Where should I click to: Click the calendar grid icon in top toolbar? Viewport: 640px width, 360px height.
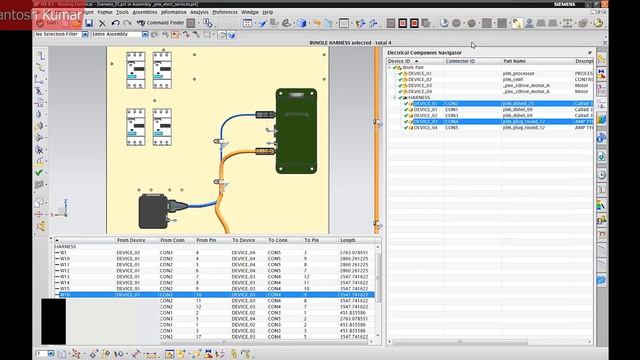[x=247, y=23]
